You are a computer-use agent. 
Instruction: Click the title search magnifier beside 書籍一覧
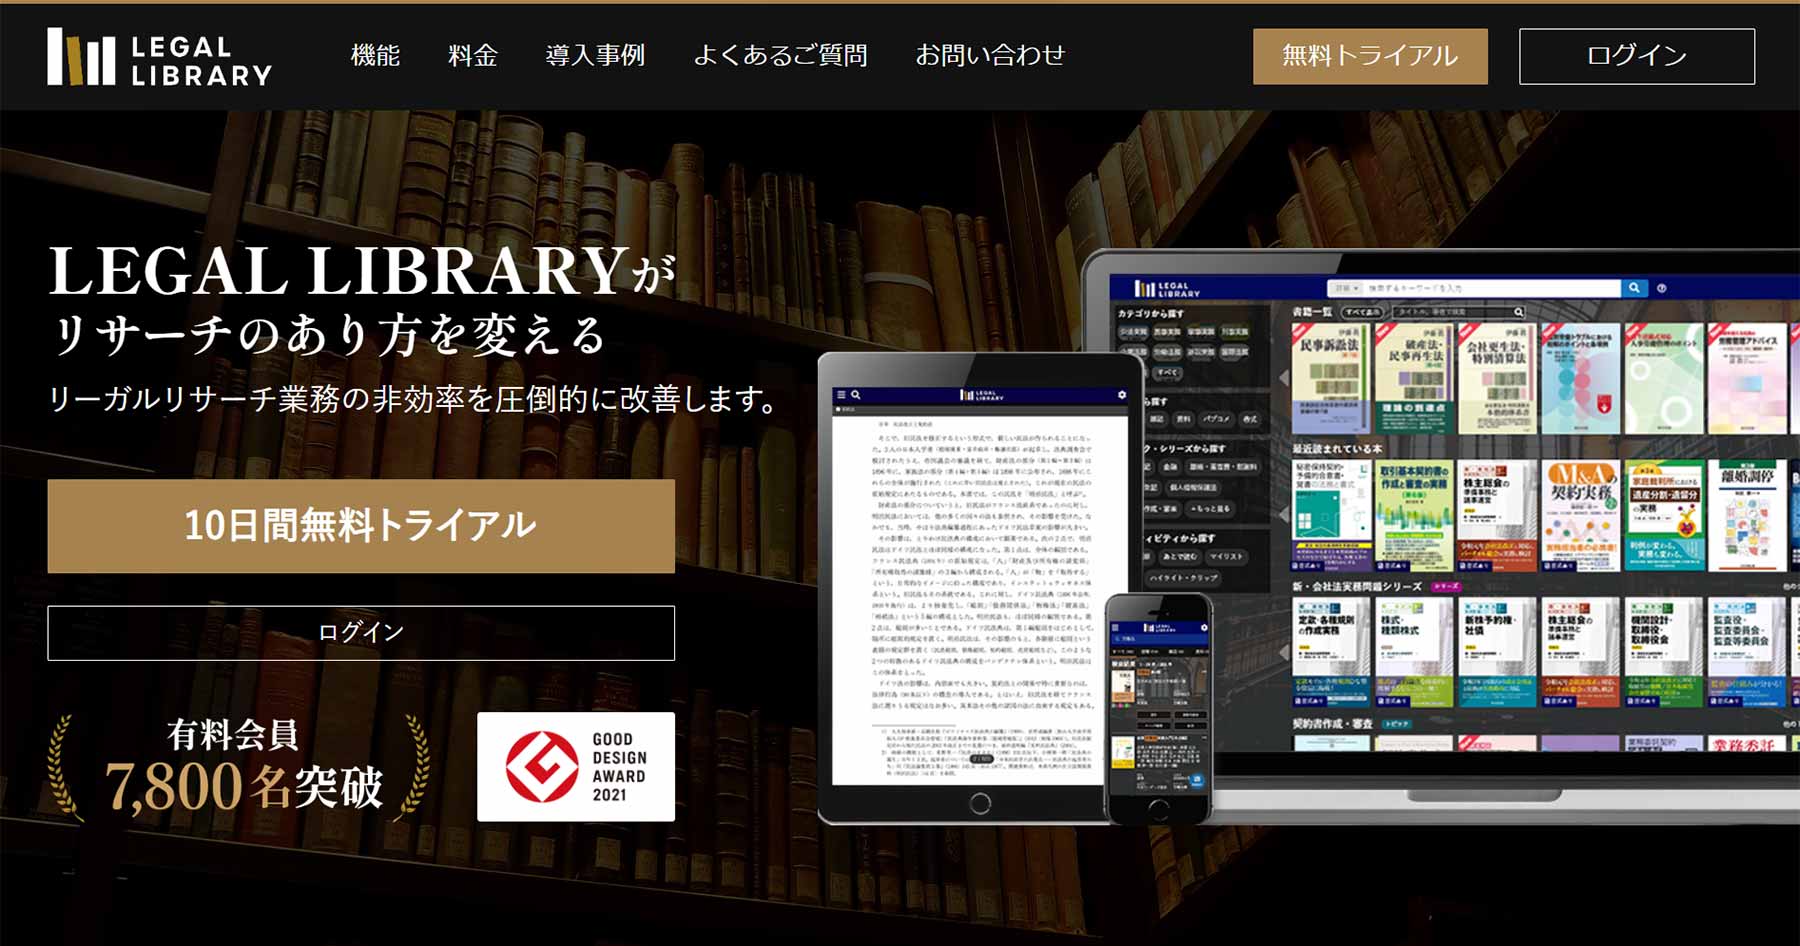pyautogui.click(x=1518, y=312)
